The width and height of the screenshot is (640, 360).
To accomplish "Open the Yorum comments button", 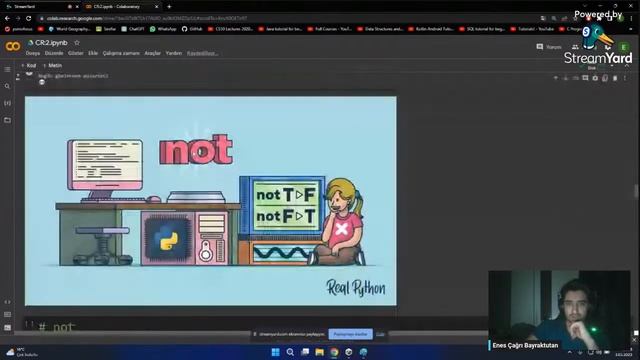I will 549,47.
